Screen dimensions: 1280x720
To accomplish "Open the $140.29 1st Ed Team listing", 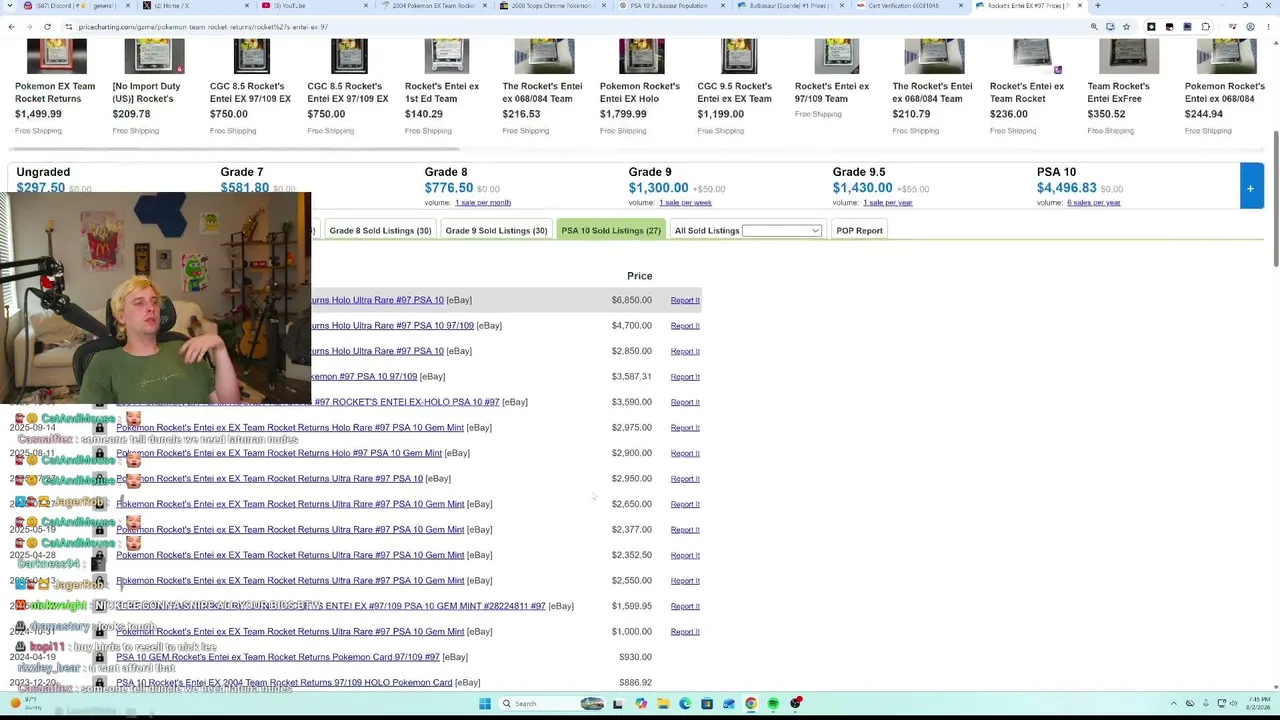I will (x=442, y=92).
